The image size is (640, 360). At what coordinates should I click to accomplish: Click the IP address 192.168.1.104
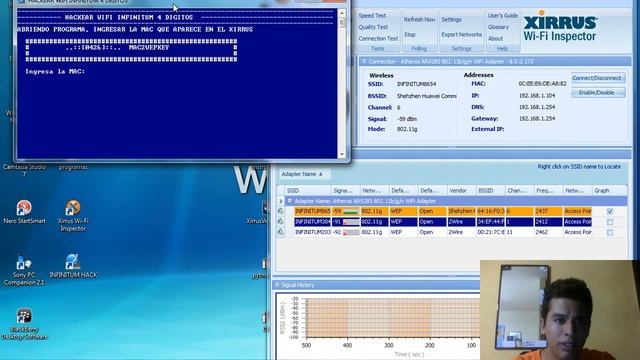[x=537, y=96]
